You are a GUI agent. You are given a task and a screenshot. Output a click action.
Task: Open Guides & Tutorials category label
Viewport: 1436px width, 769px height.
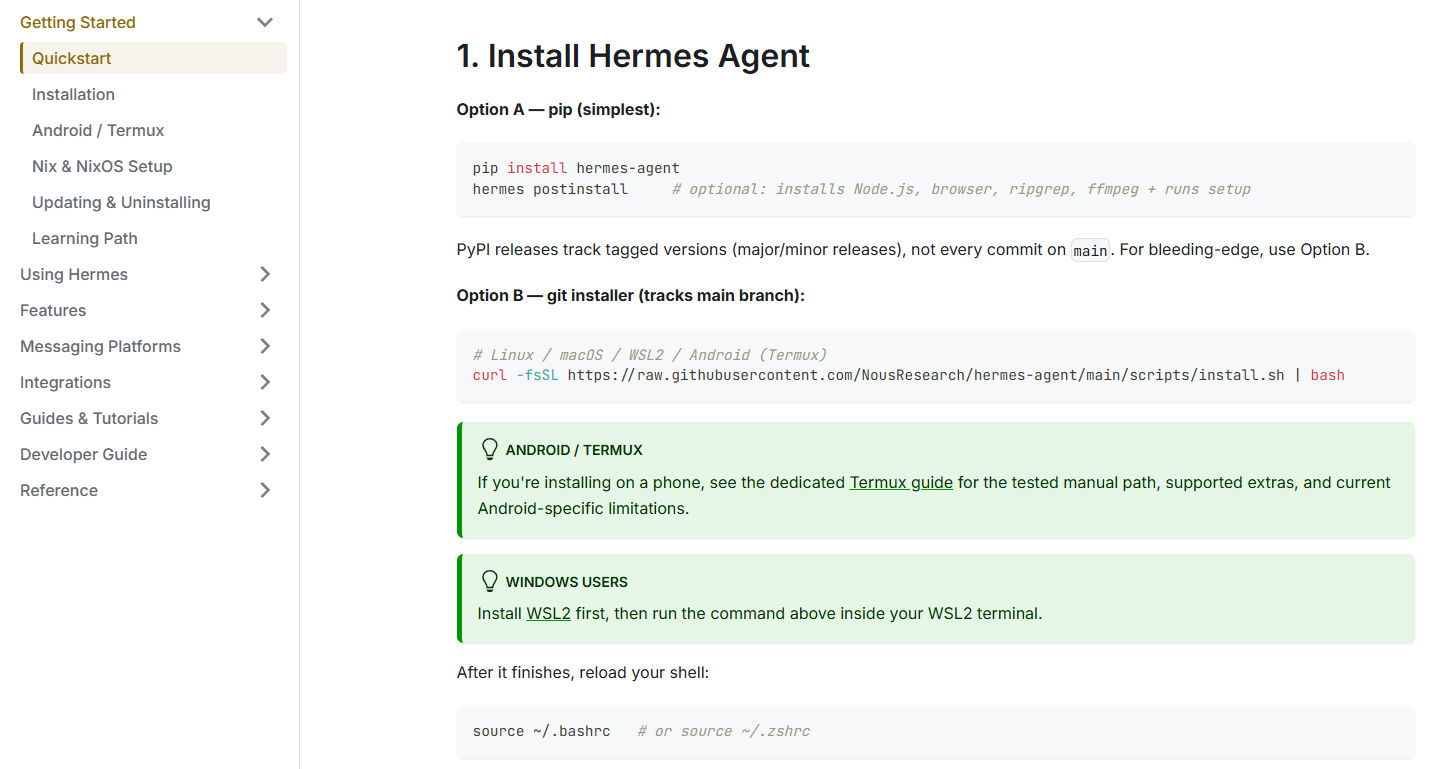pos(89,418)
